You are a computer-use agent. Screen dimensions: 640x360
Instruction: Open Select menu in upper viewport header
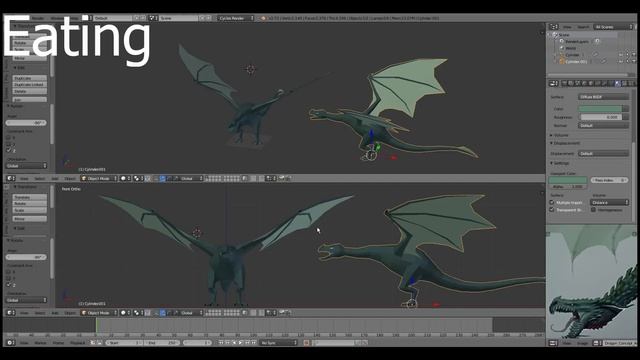40,178
